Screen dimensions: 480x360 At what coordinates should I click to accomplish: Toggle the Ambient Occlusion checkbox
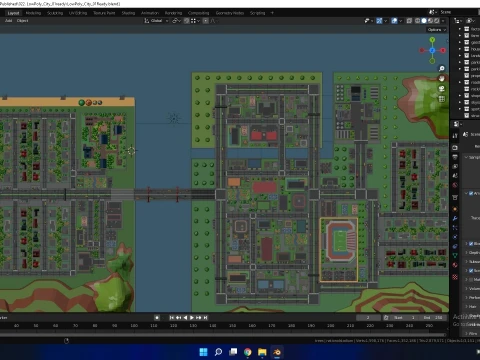471,193
